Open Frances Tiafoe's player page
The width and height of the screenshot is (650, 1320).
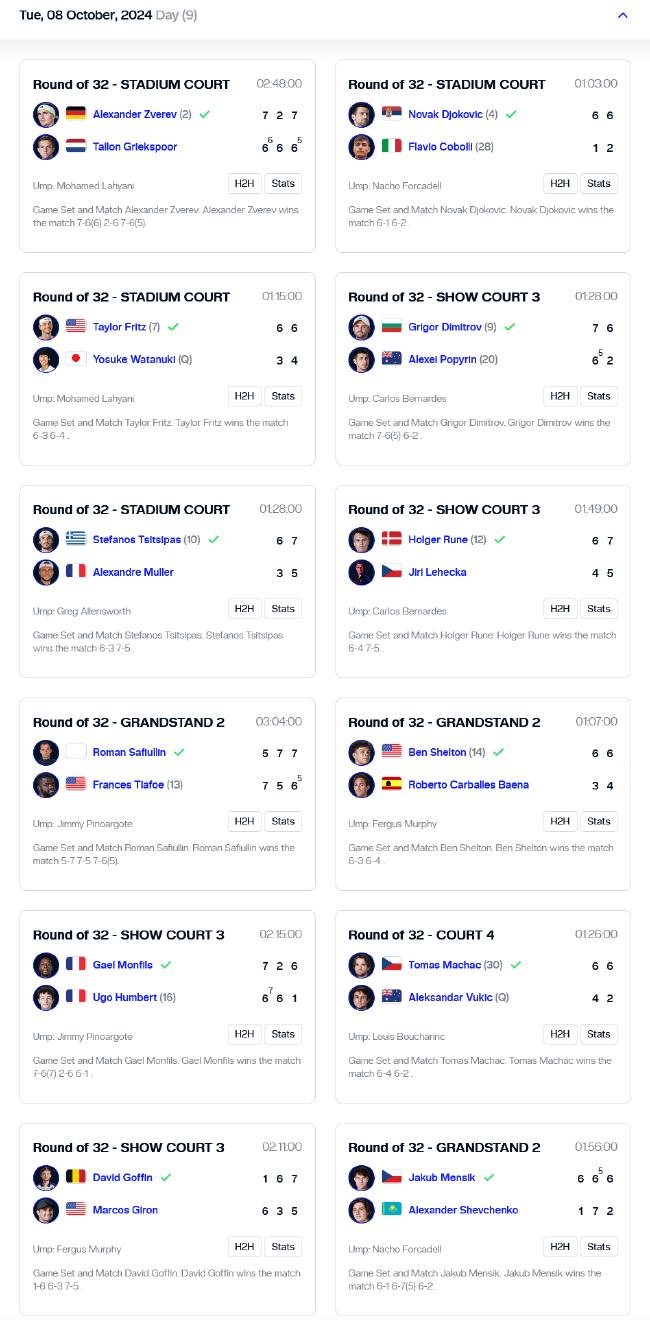(128, 785)
